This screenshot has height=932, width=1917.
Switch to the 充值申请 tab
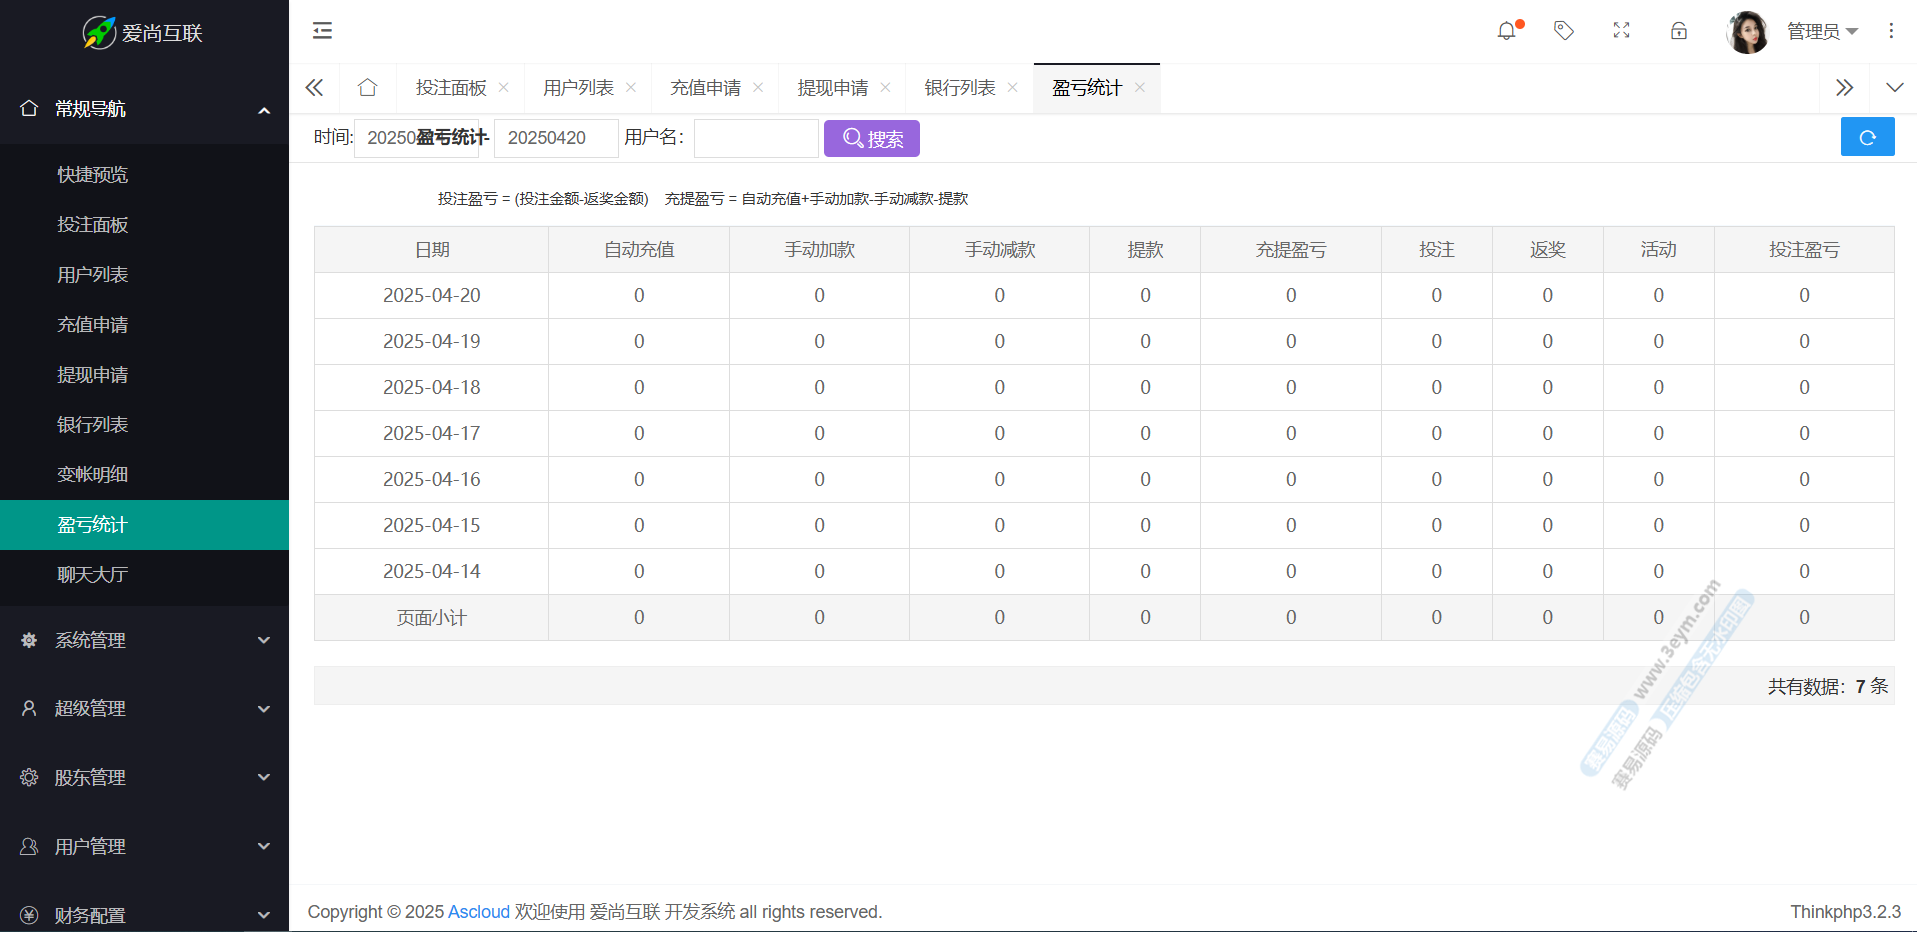[x=705, y=88]
